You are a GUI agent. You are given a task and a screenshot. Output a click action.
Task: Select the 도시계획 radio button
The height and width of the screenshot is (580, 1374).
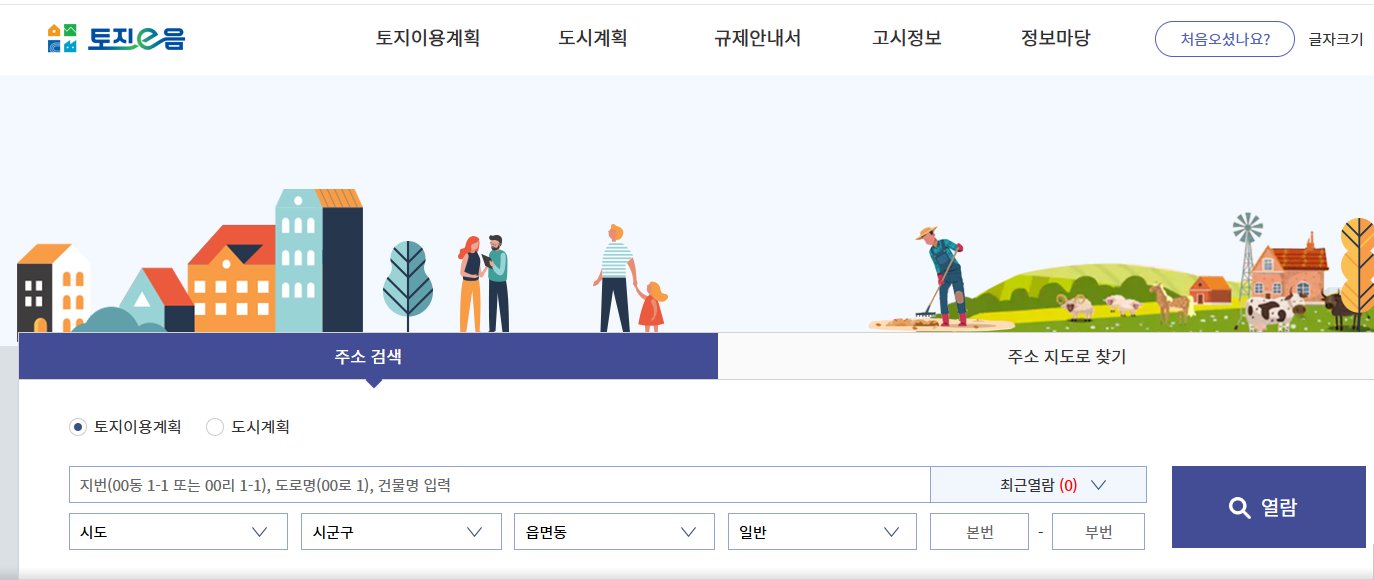pos(215,427)
